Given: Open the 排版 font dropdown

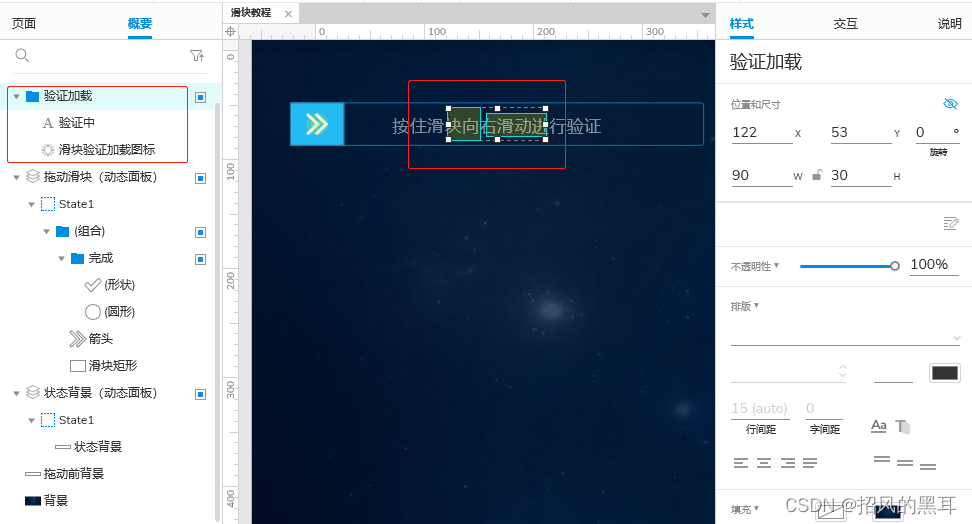Looking at the screenshot, I should click(x=846, y=337).
